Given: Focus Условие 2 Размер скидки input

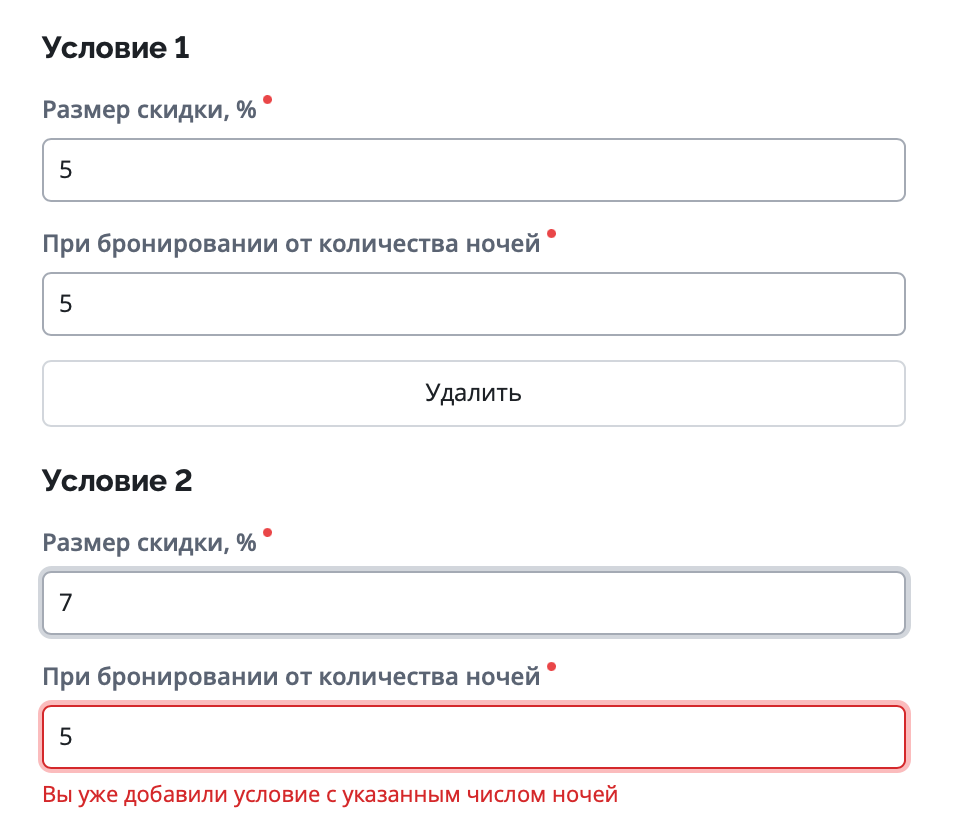Looking at the screenshot, I should [473, 603].
